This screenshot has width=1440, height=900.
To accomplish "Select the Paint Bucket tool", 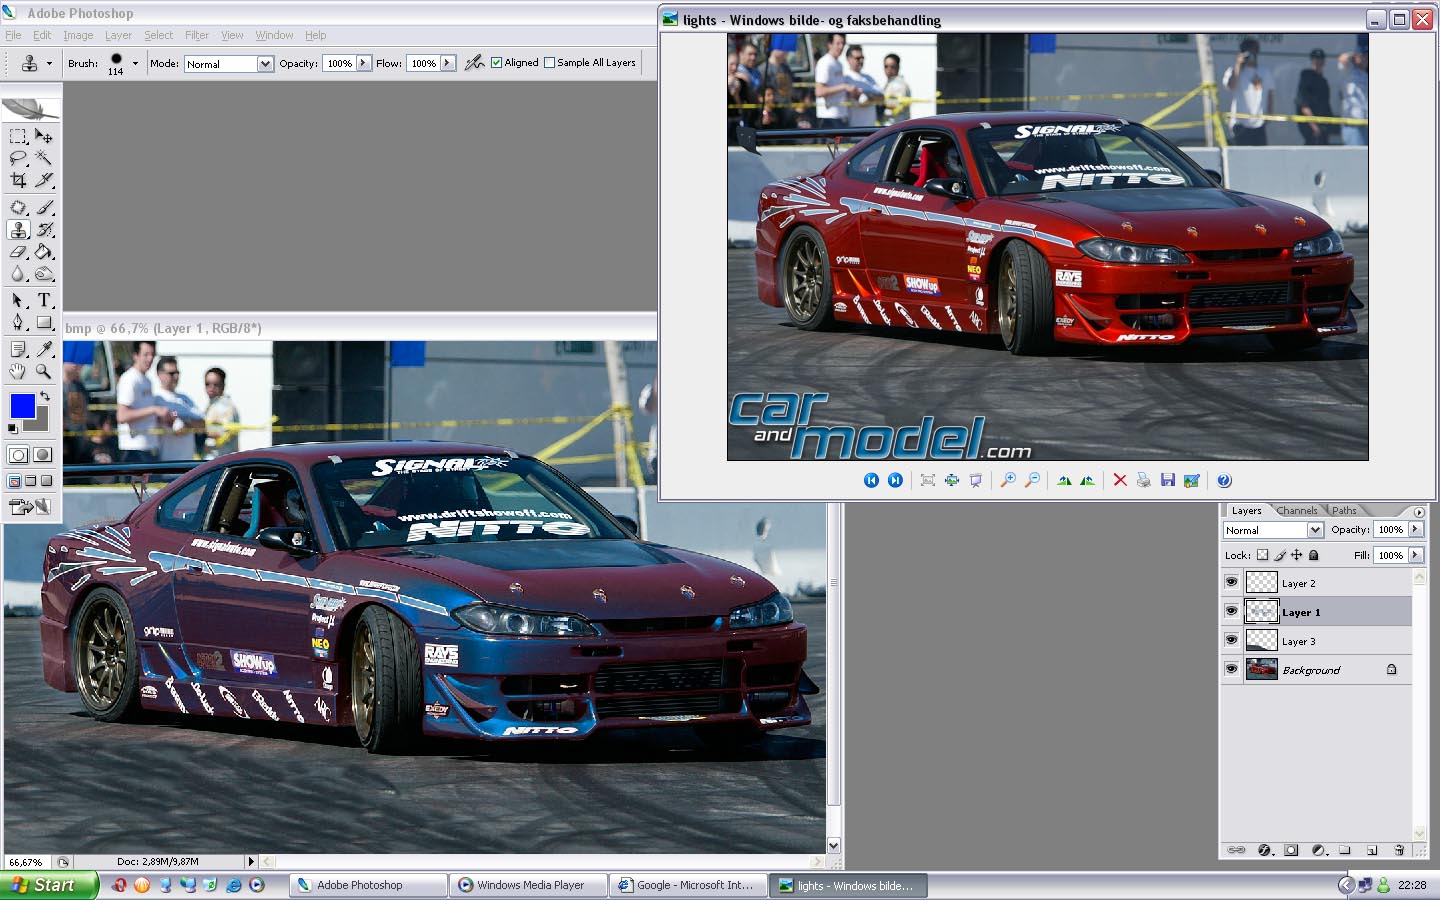I will [44, 251].
